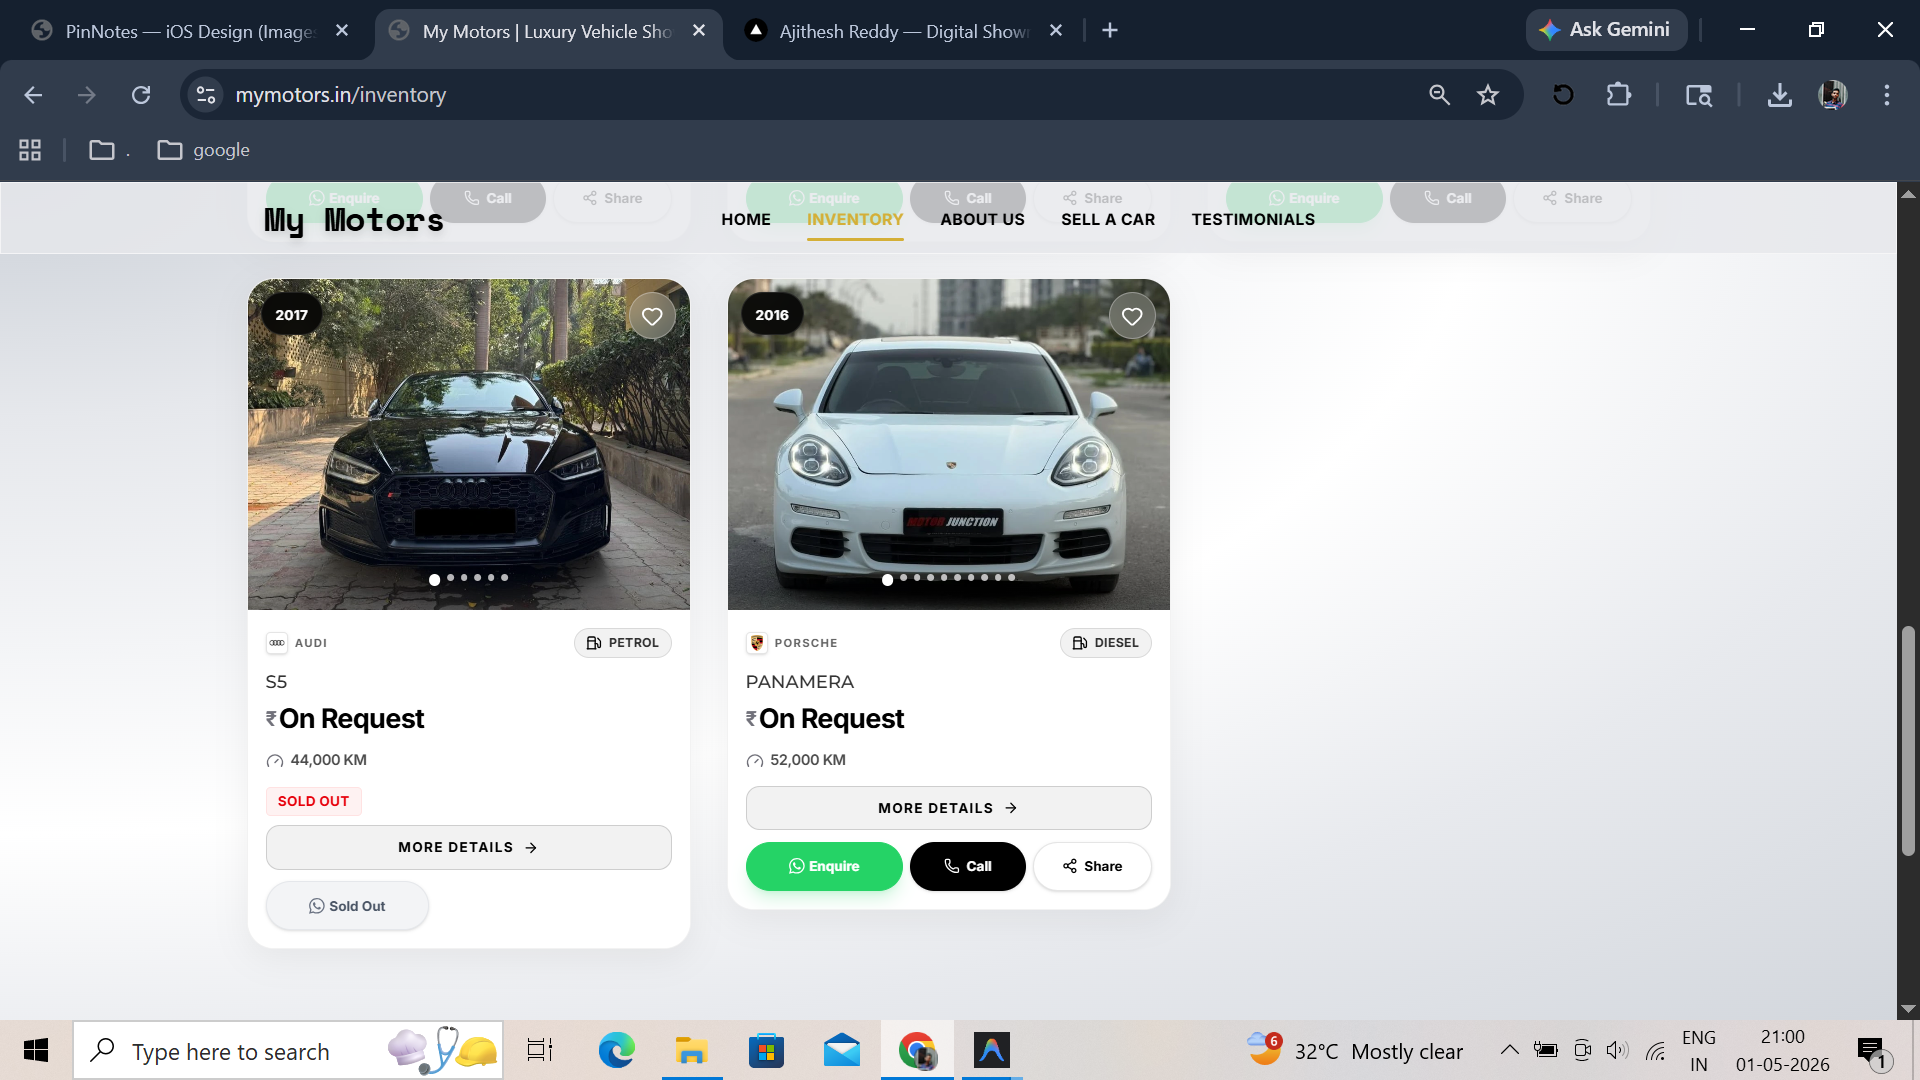Open SELL A CAR page

pyautogui.click(x=1108, y=220)
